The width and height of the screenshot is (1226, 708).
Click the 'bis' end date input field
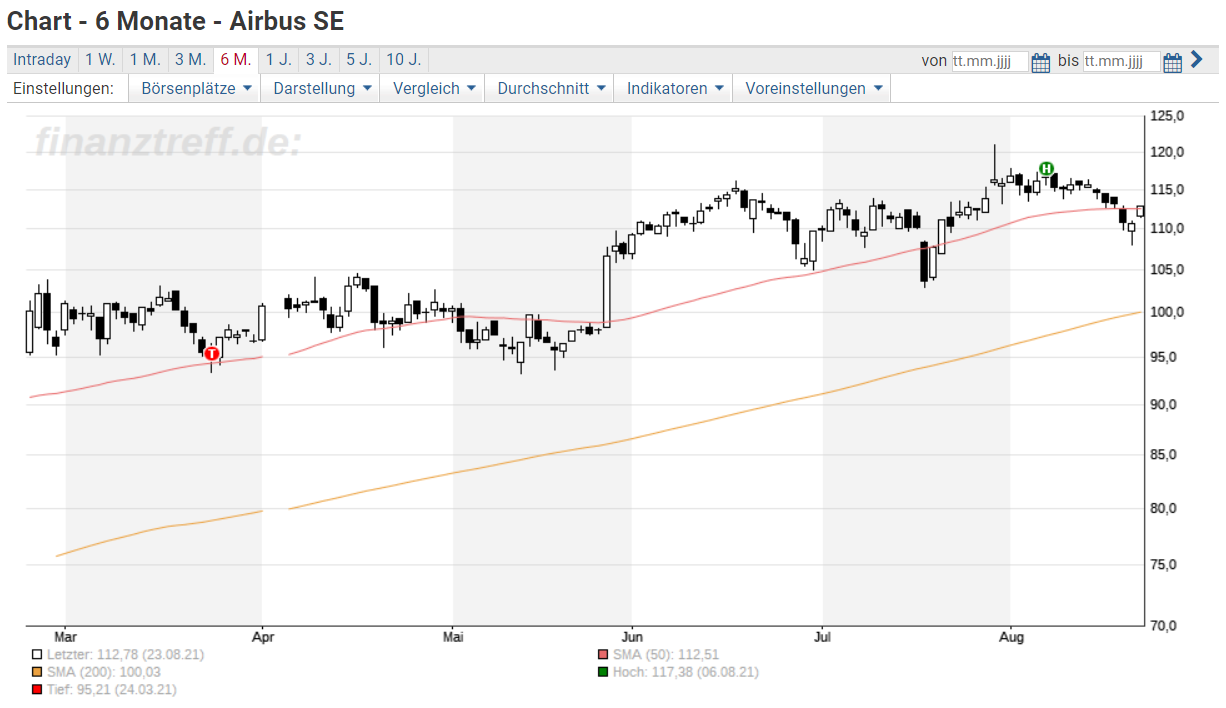[x=1121, y=61]
